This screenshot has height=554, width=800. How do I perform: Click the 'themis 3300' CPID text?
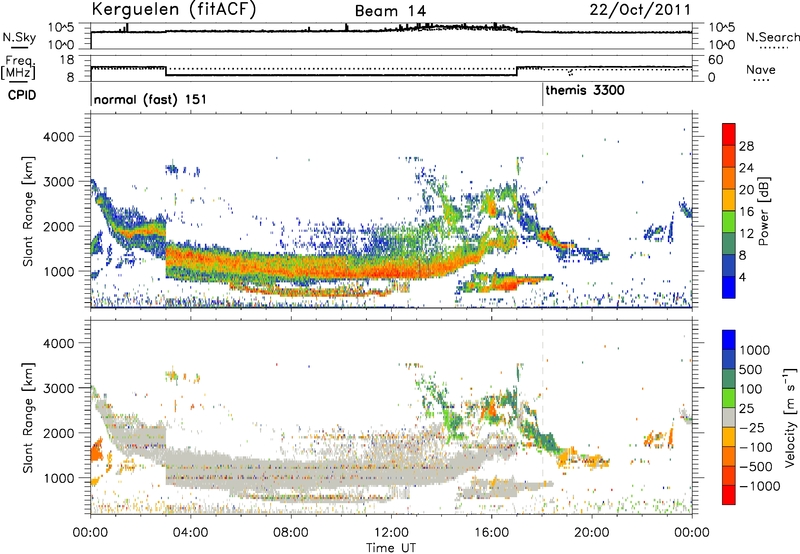click(585, 90)
